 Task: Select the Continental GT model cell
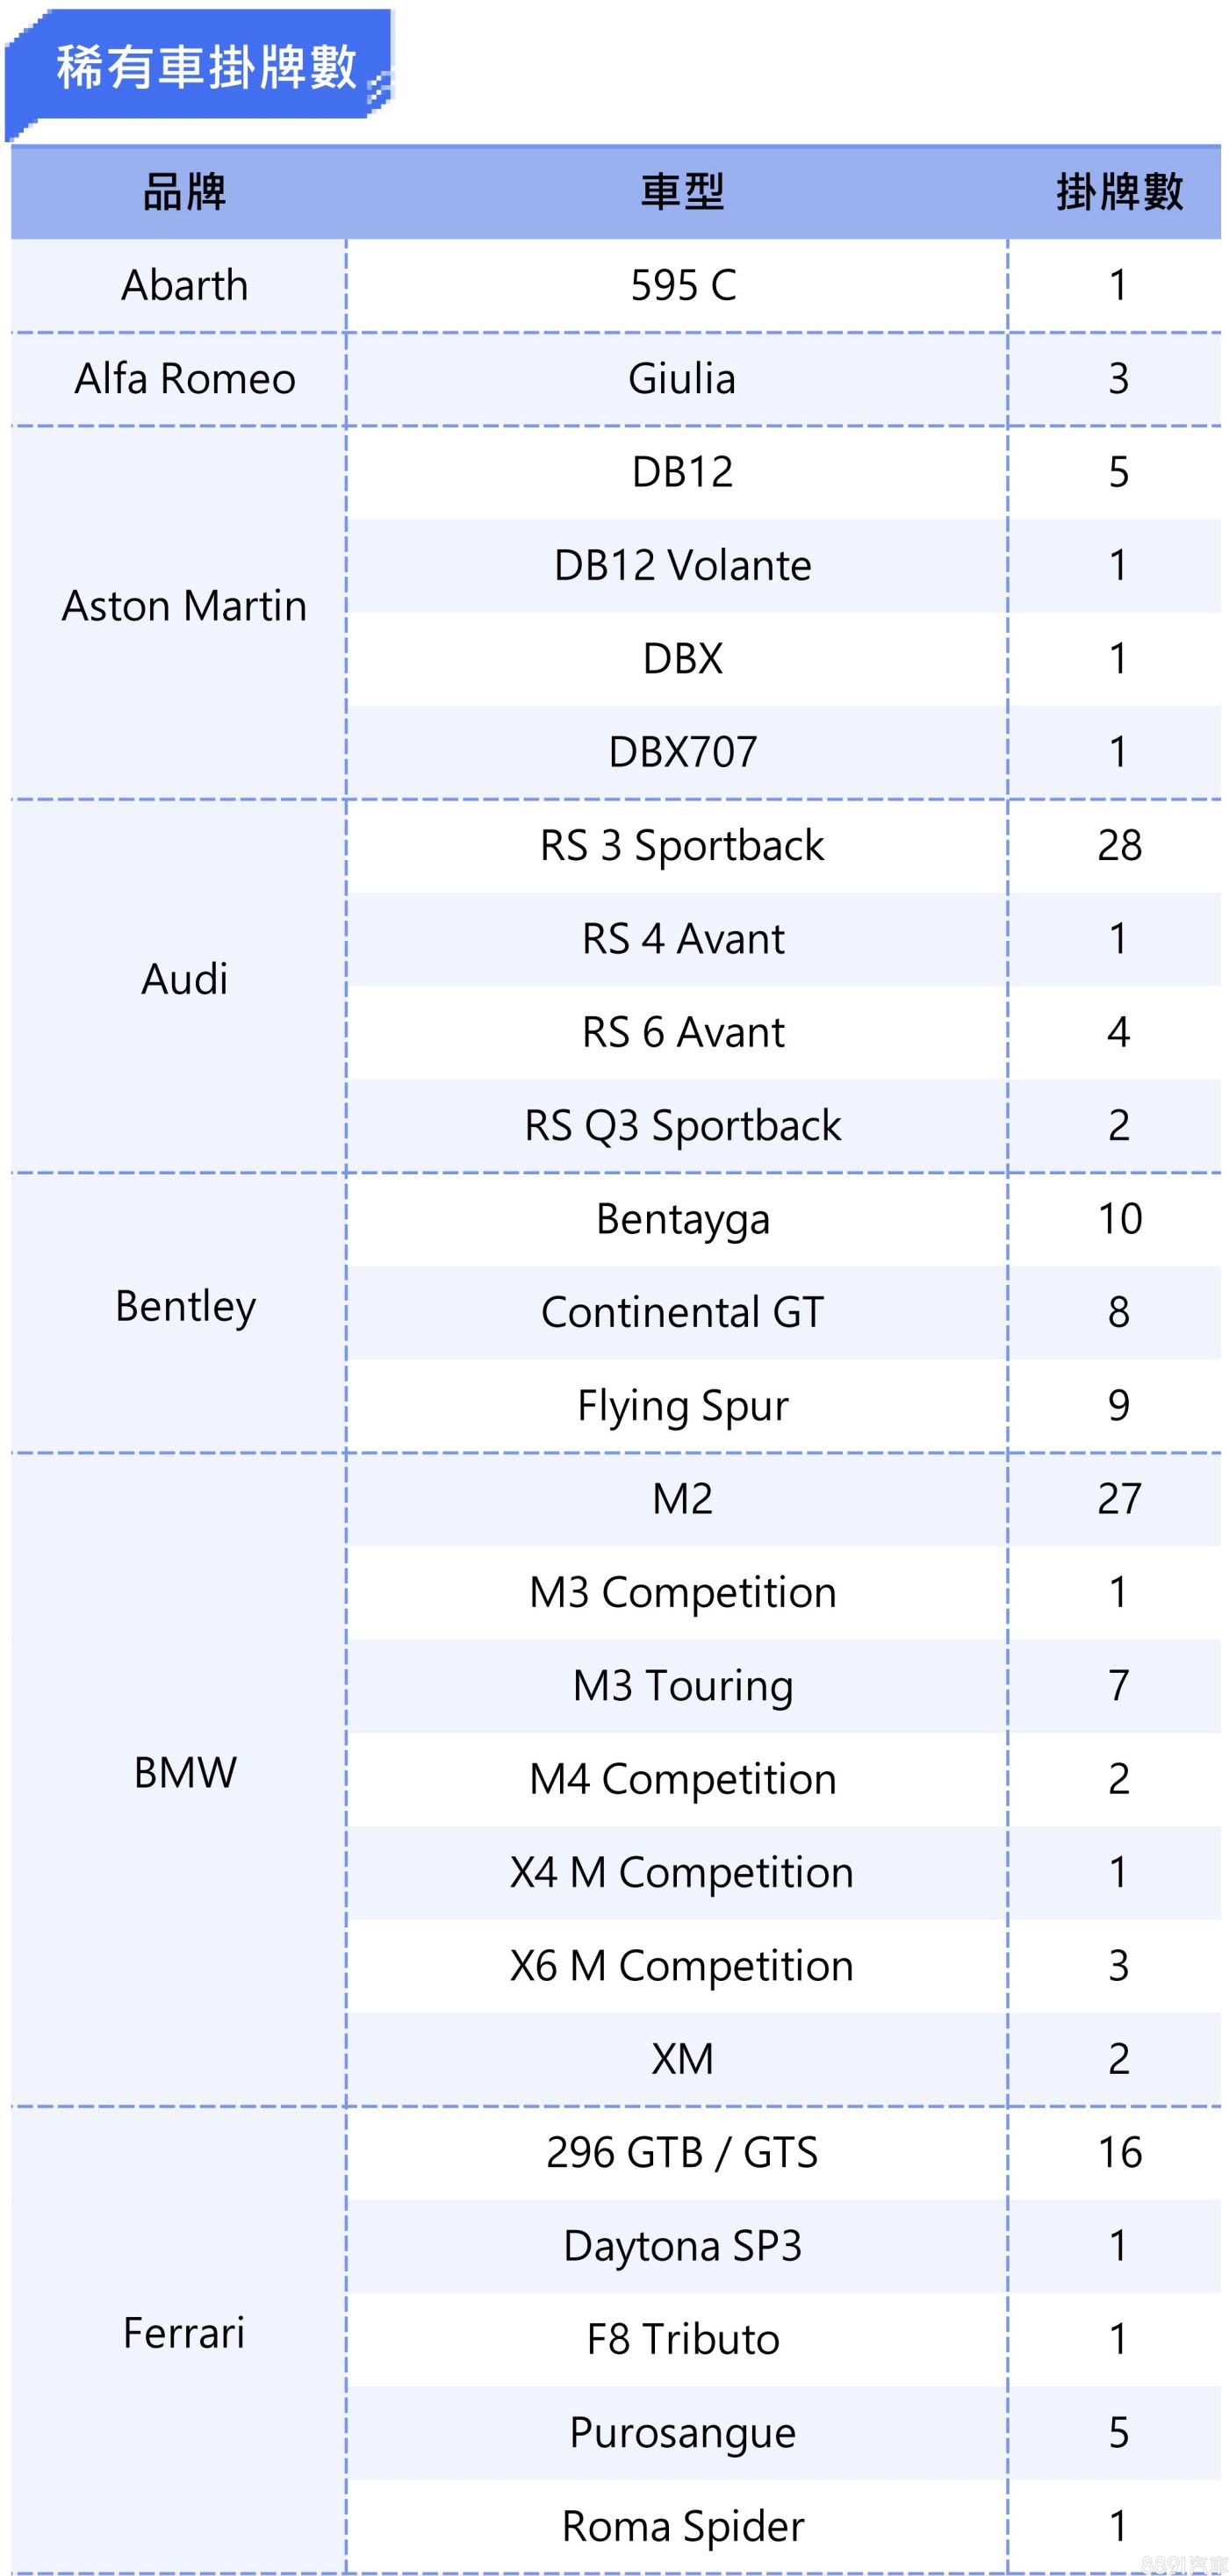click(x=682, y=1312)
